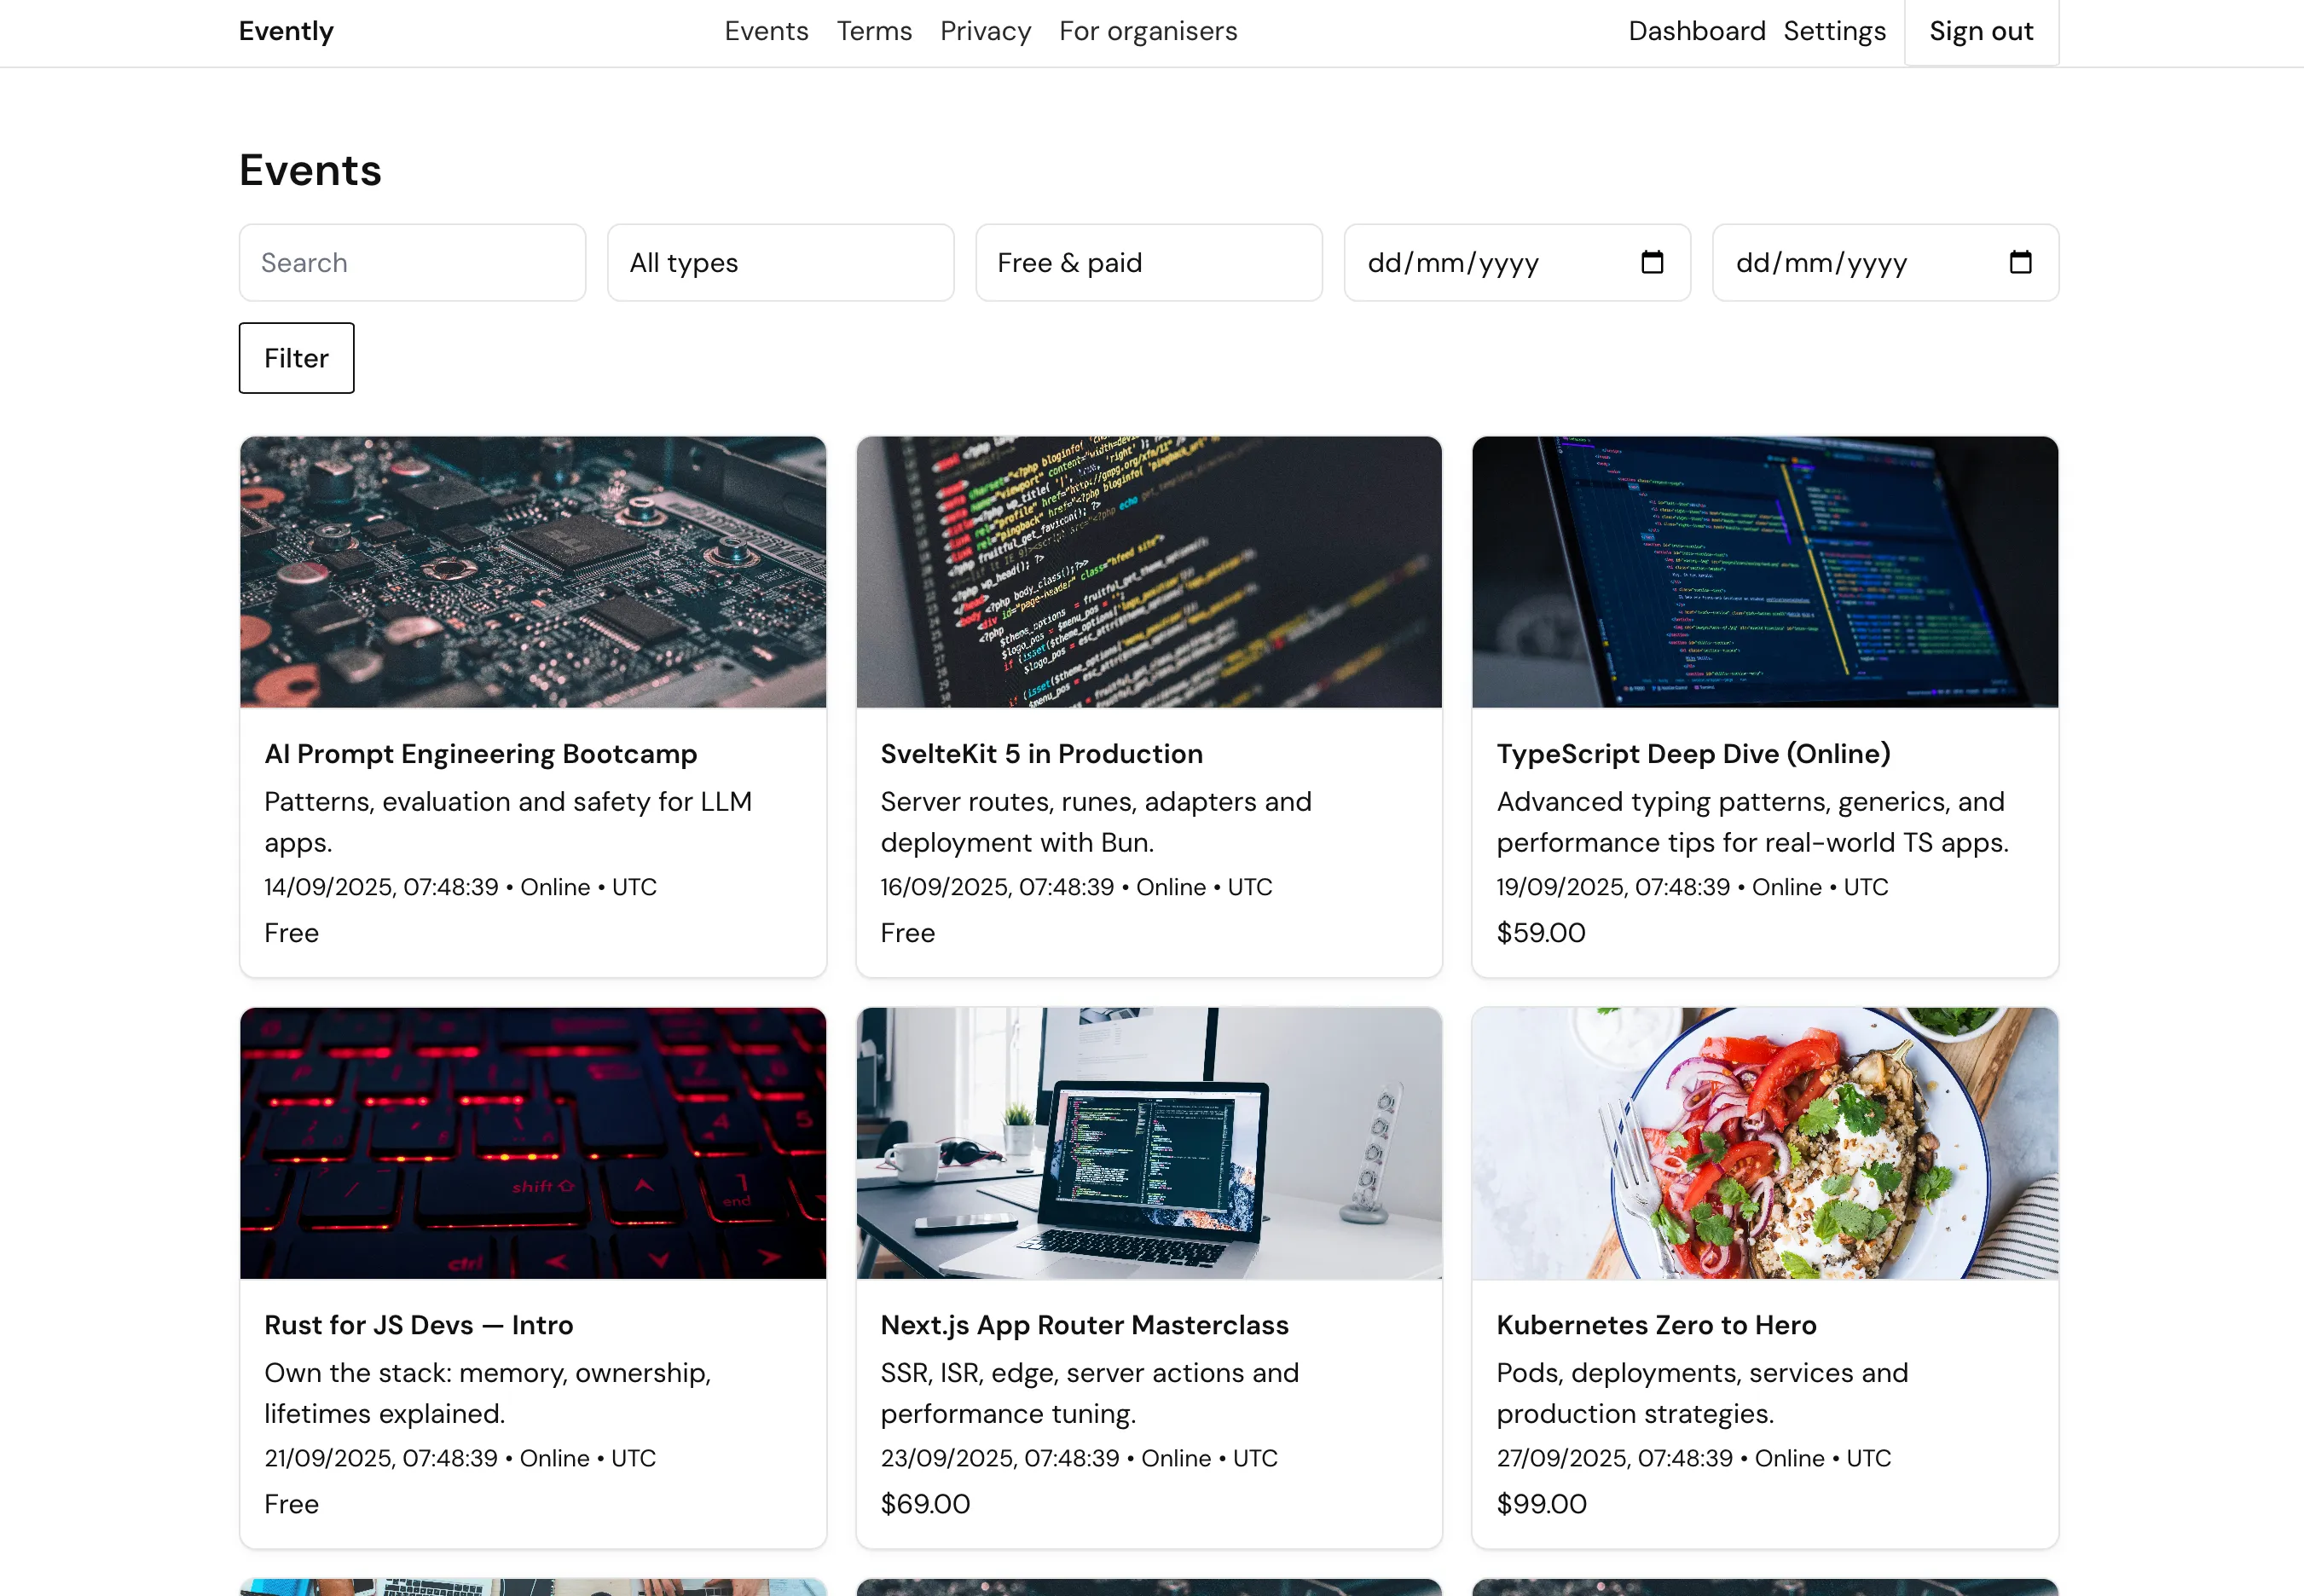Go to the Events nav item
2304x1596 pixels.
pos(766,32)
